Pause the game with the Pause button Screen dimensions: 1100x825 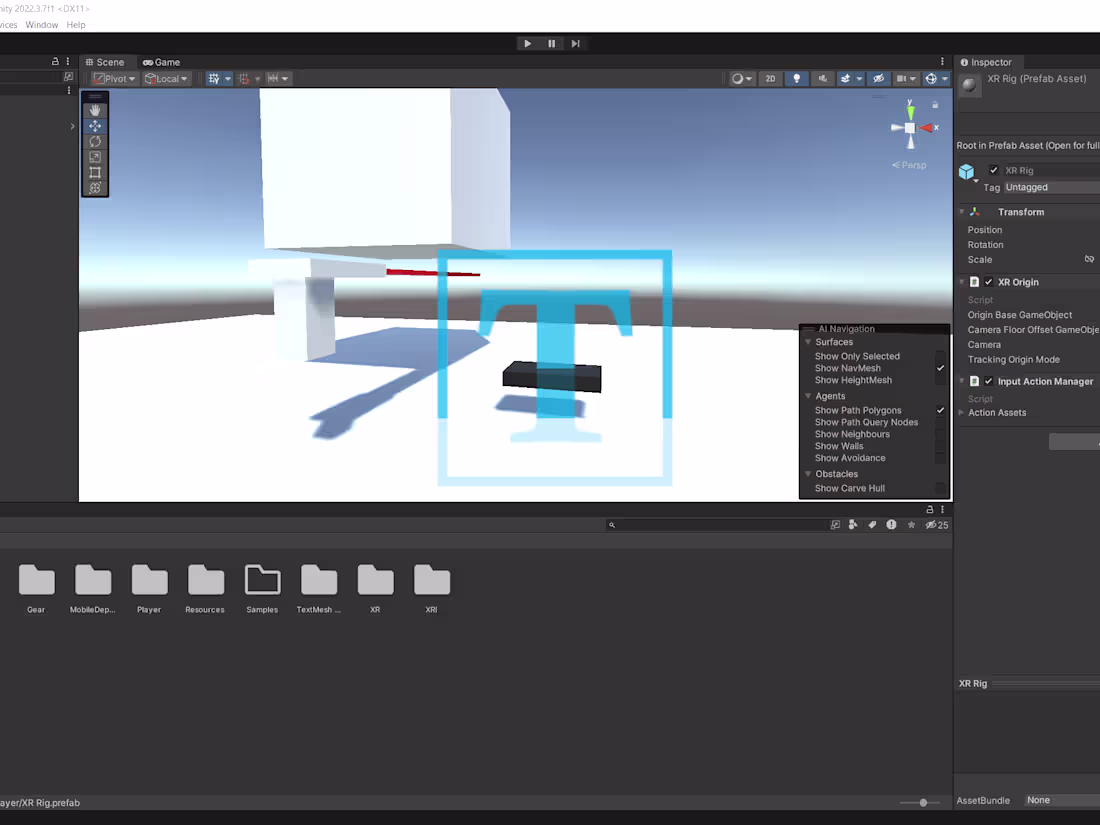point(551,43)
